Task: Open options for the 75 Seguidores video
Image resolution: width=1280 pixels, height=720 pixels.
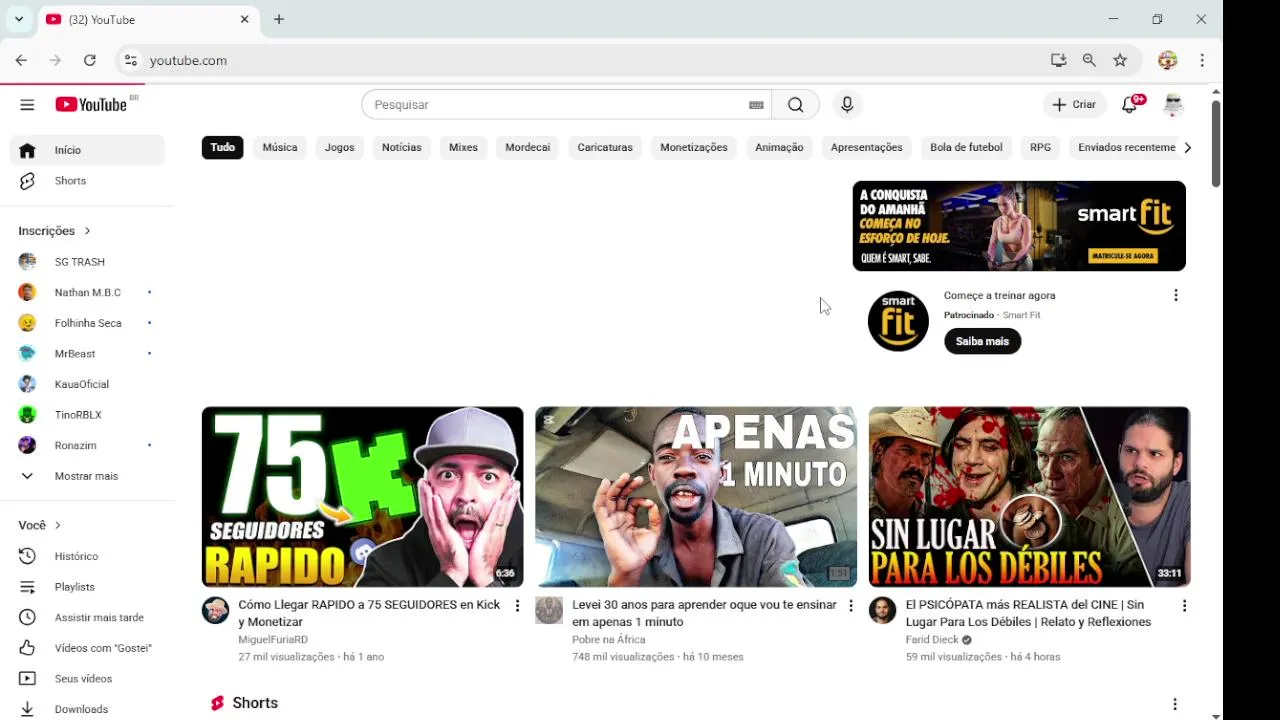Action: point(517,606)
